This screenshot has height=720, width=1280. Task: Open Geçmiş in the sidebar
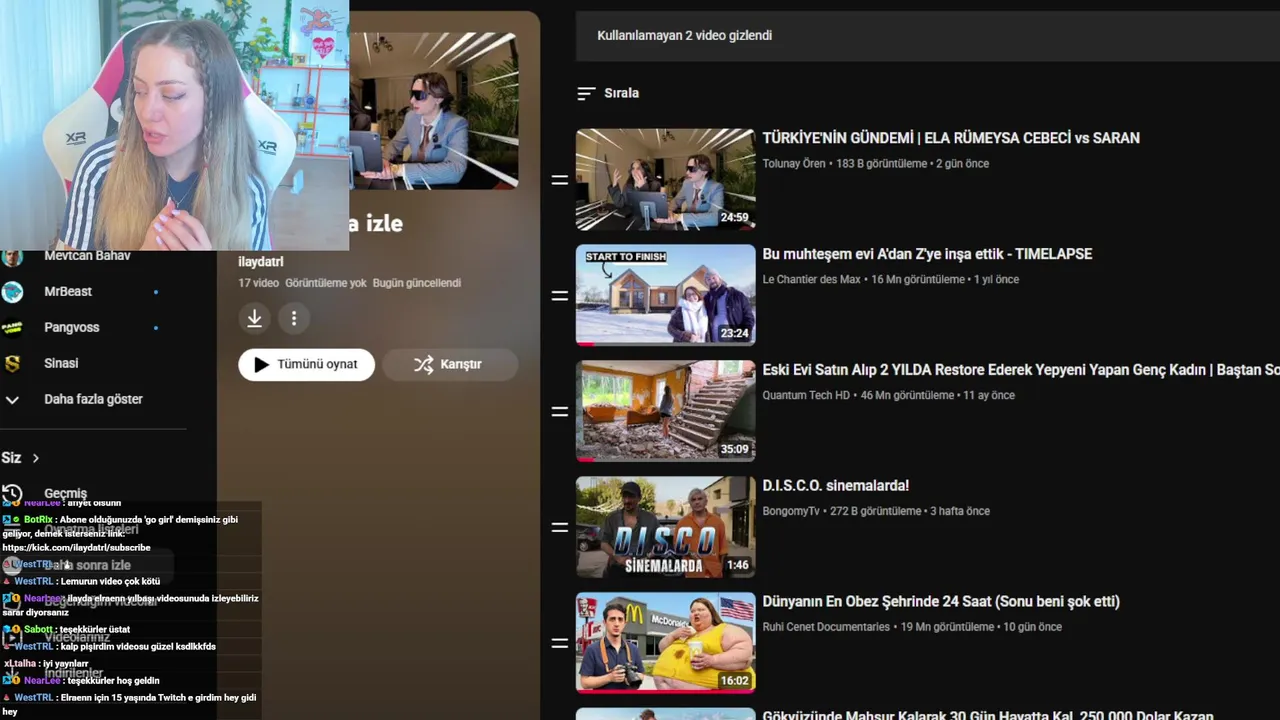tap(65, 494)
